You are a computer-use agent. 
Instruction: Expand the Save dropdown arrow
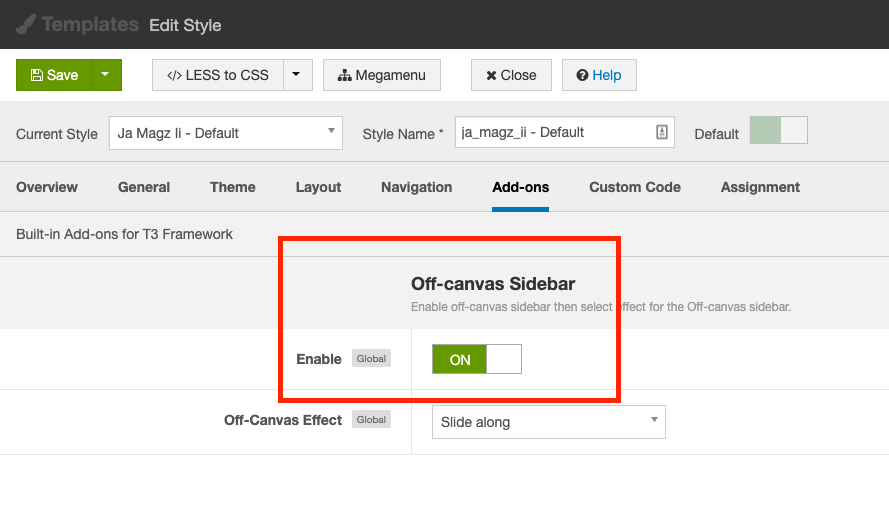pos(106,75)
